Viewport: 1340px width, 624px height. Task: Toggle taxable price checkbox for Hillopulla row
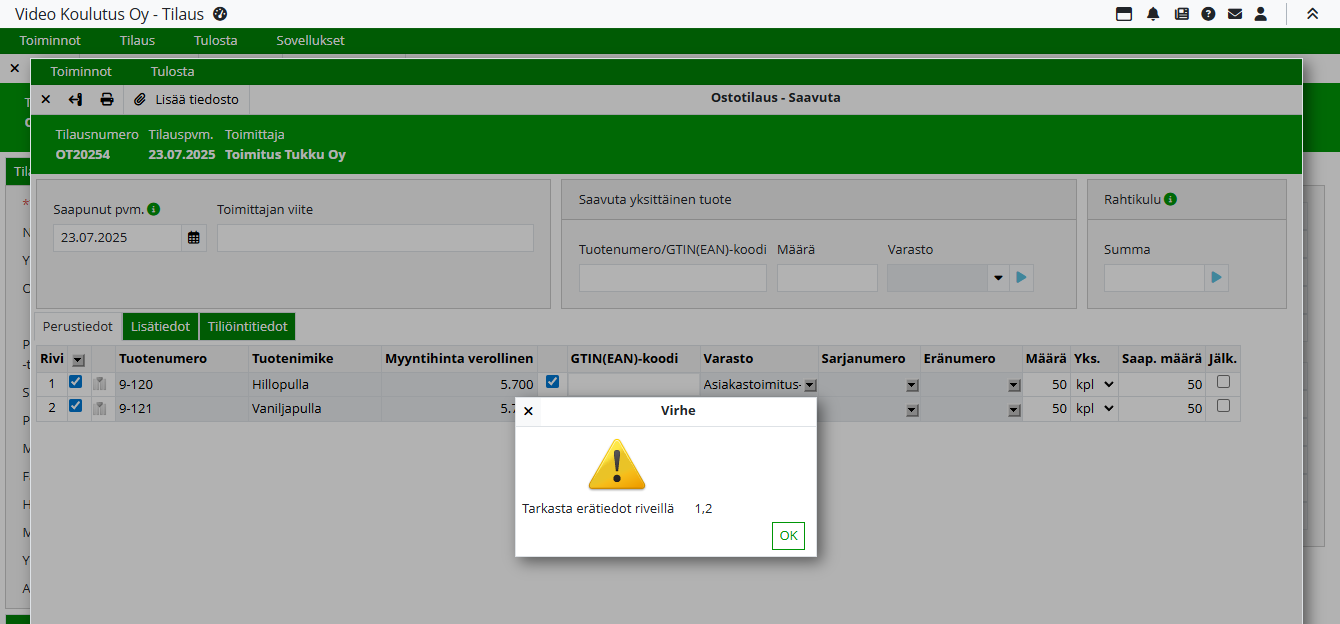(x=552, y=382)
